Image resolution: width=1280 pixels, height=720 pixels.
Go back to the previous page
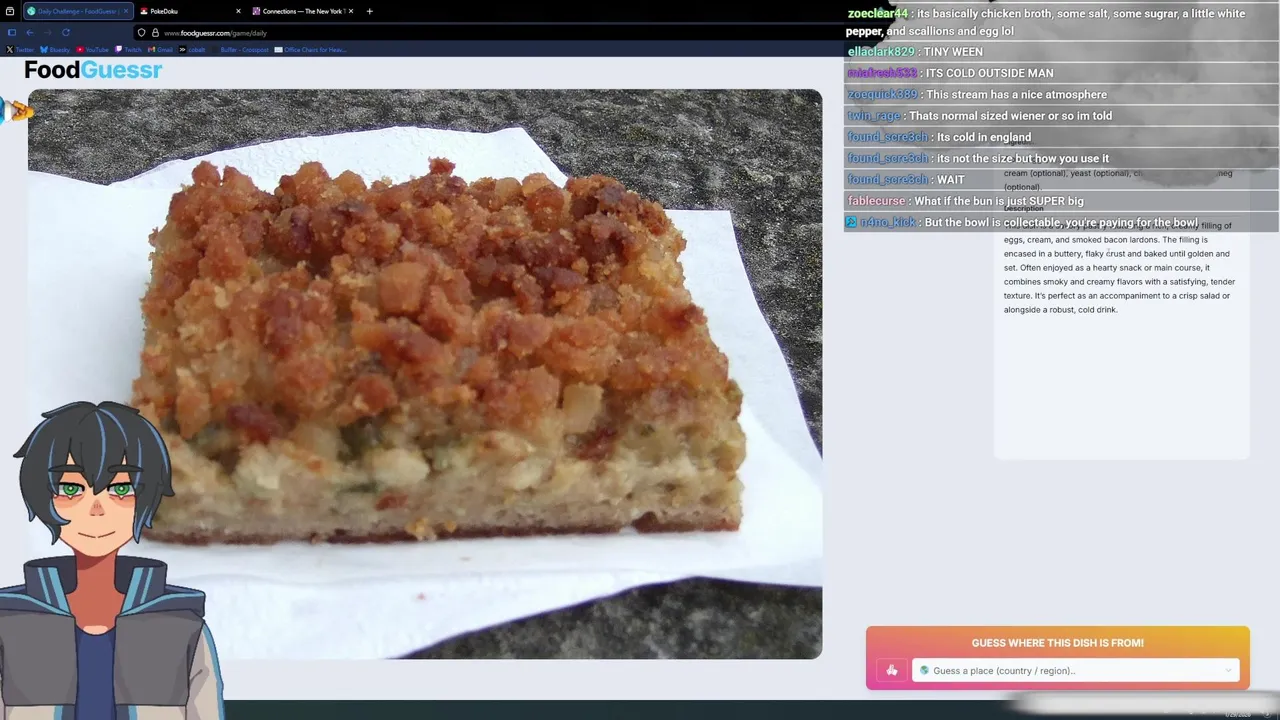(x=30, y=32)
